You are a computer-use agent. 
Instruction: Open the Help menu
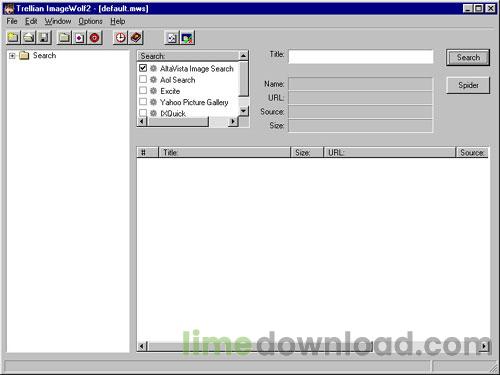[118, 21]
